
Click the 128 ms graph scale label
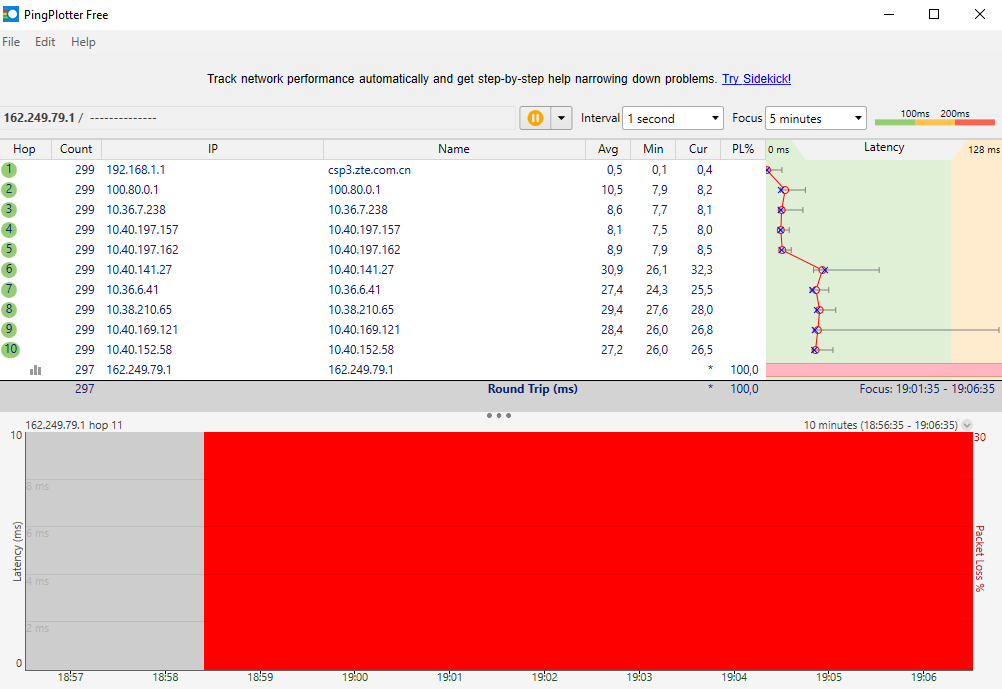(x=983, y=150)
